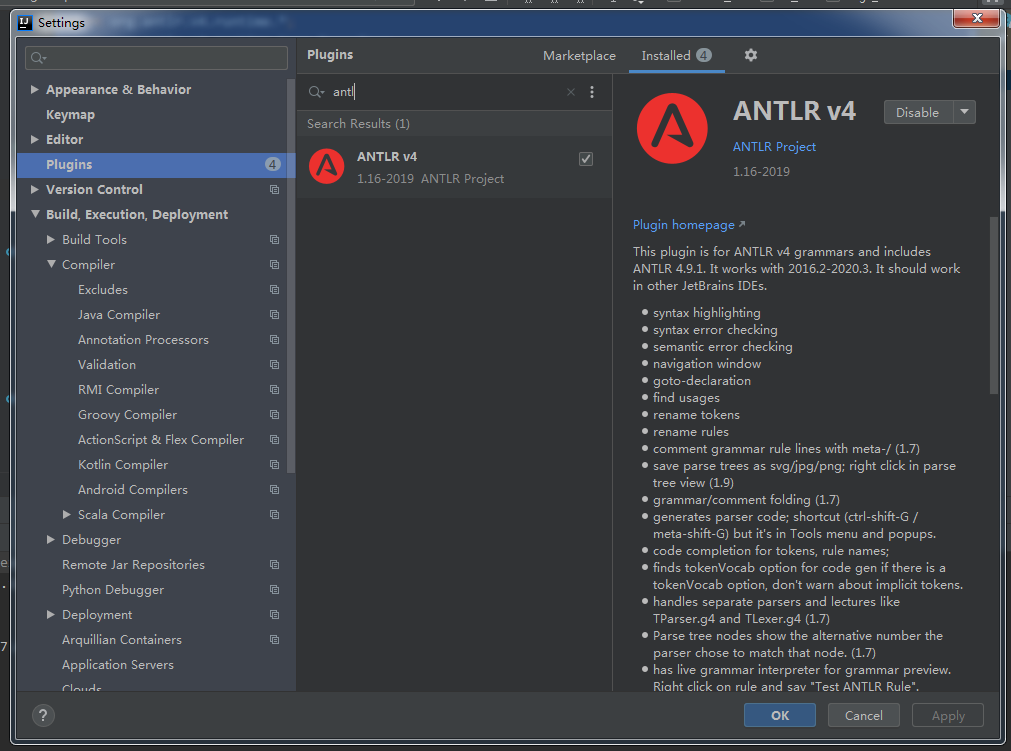Click the OK button
The width and height of the screenshot is (1011, 751).
click(780, 716)
